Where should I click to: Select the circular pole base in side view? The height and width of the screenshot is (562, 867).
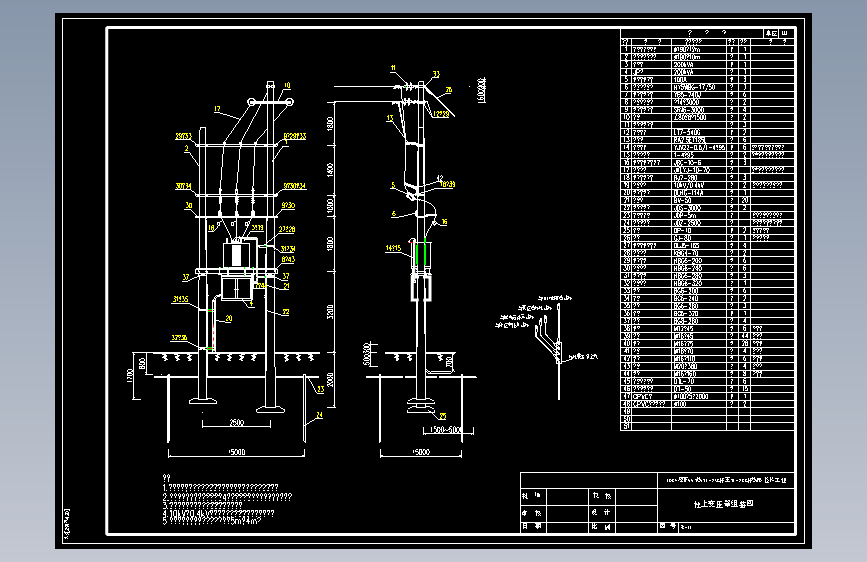point(421,405)
